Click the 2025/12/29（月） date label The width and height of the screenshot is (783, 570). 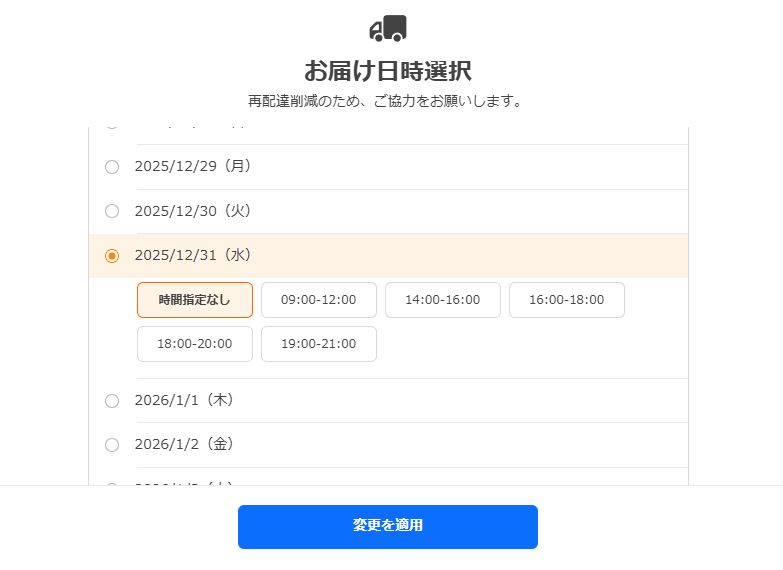tap(194, 166)
